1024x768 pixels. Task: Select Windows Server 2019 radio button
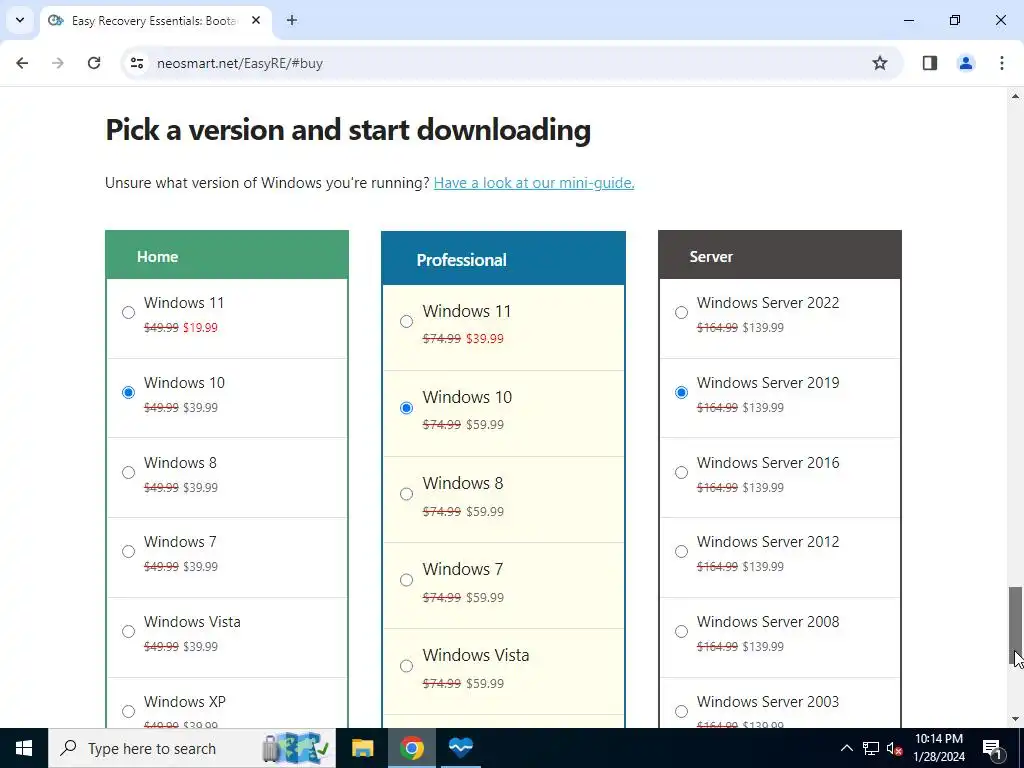pyautogui.click(x=681, y=392)
